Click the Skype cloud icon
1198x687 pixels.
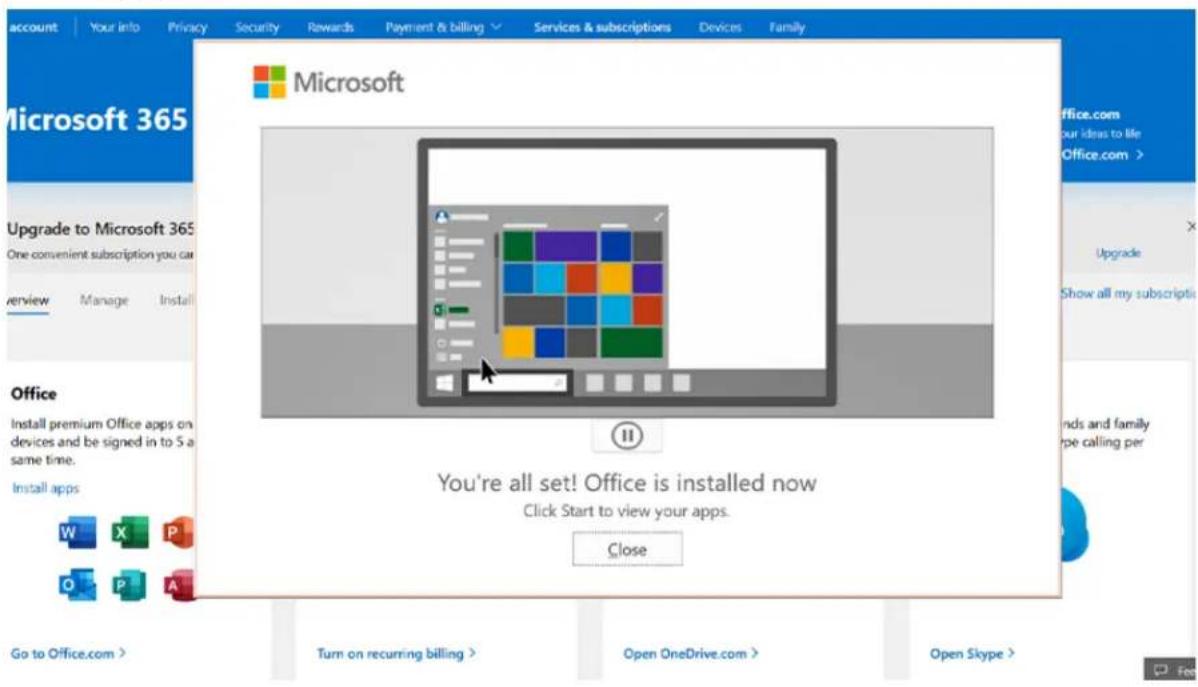1074,527
